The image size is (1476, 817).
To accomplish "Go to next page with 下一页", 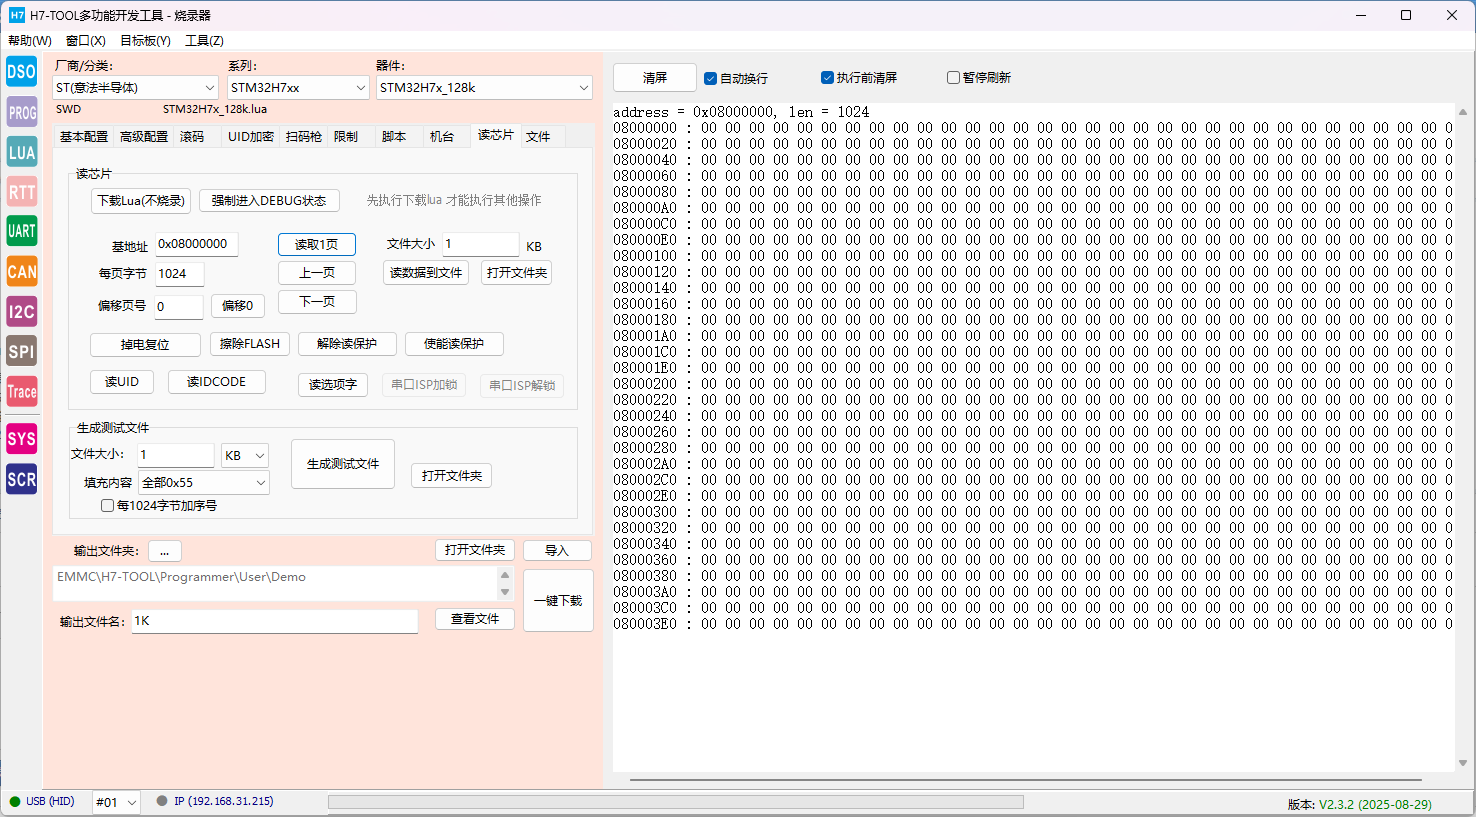I will click(317, 302).
